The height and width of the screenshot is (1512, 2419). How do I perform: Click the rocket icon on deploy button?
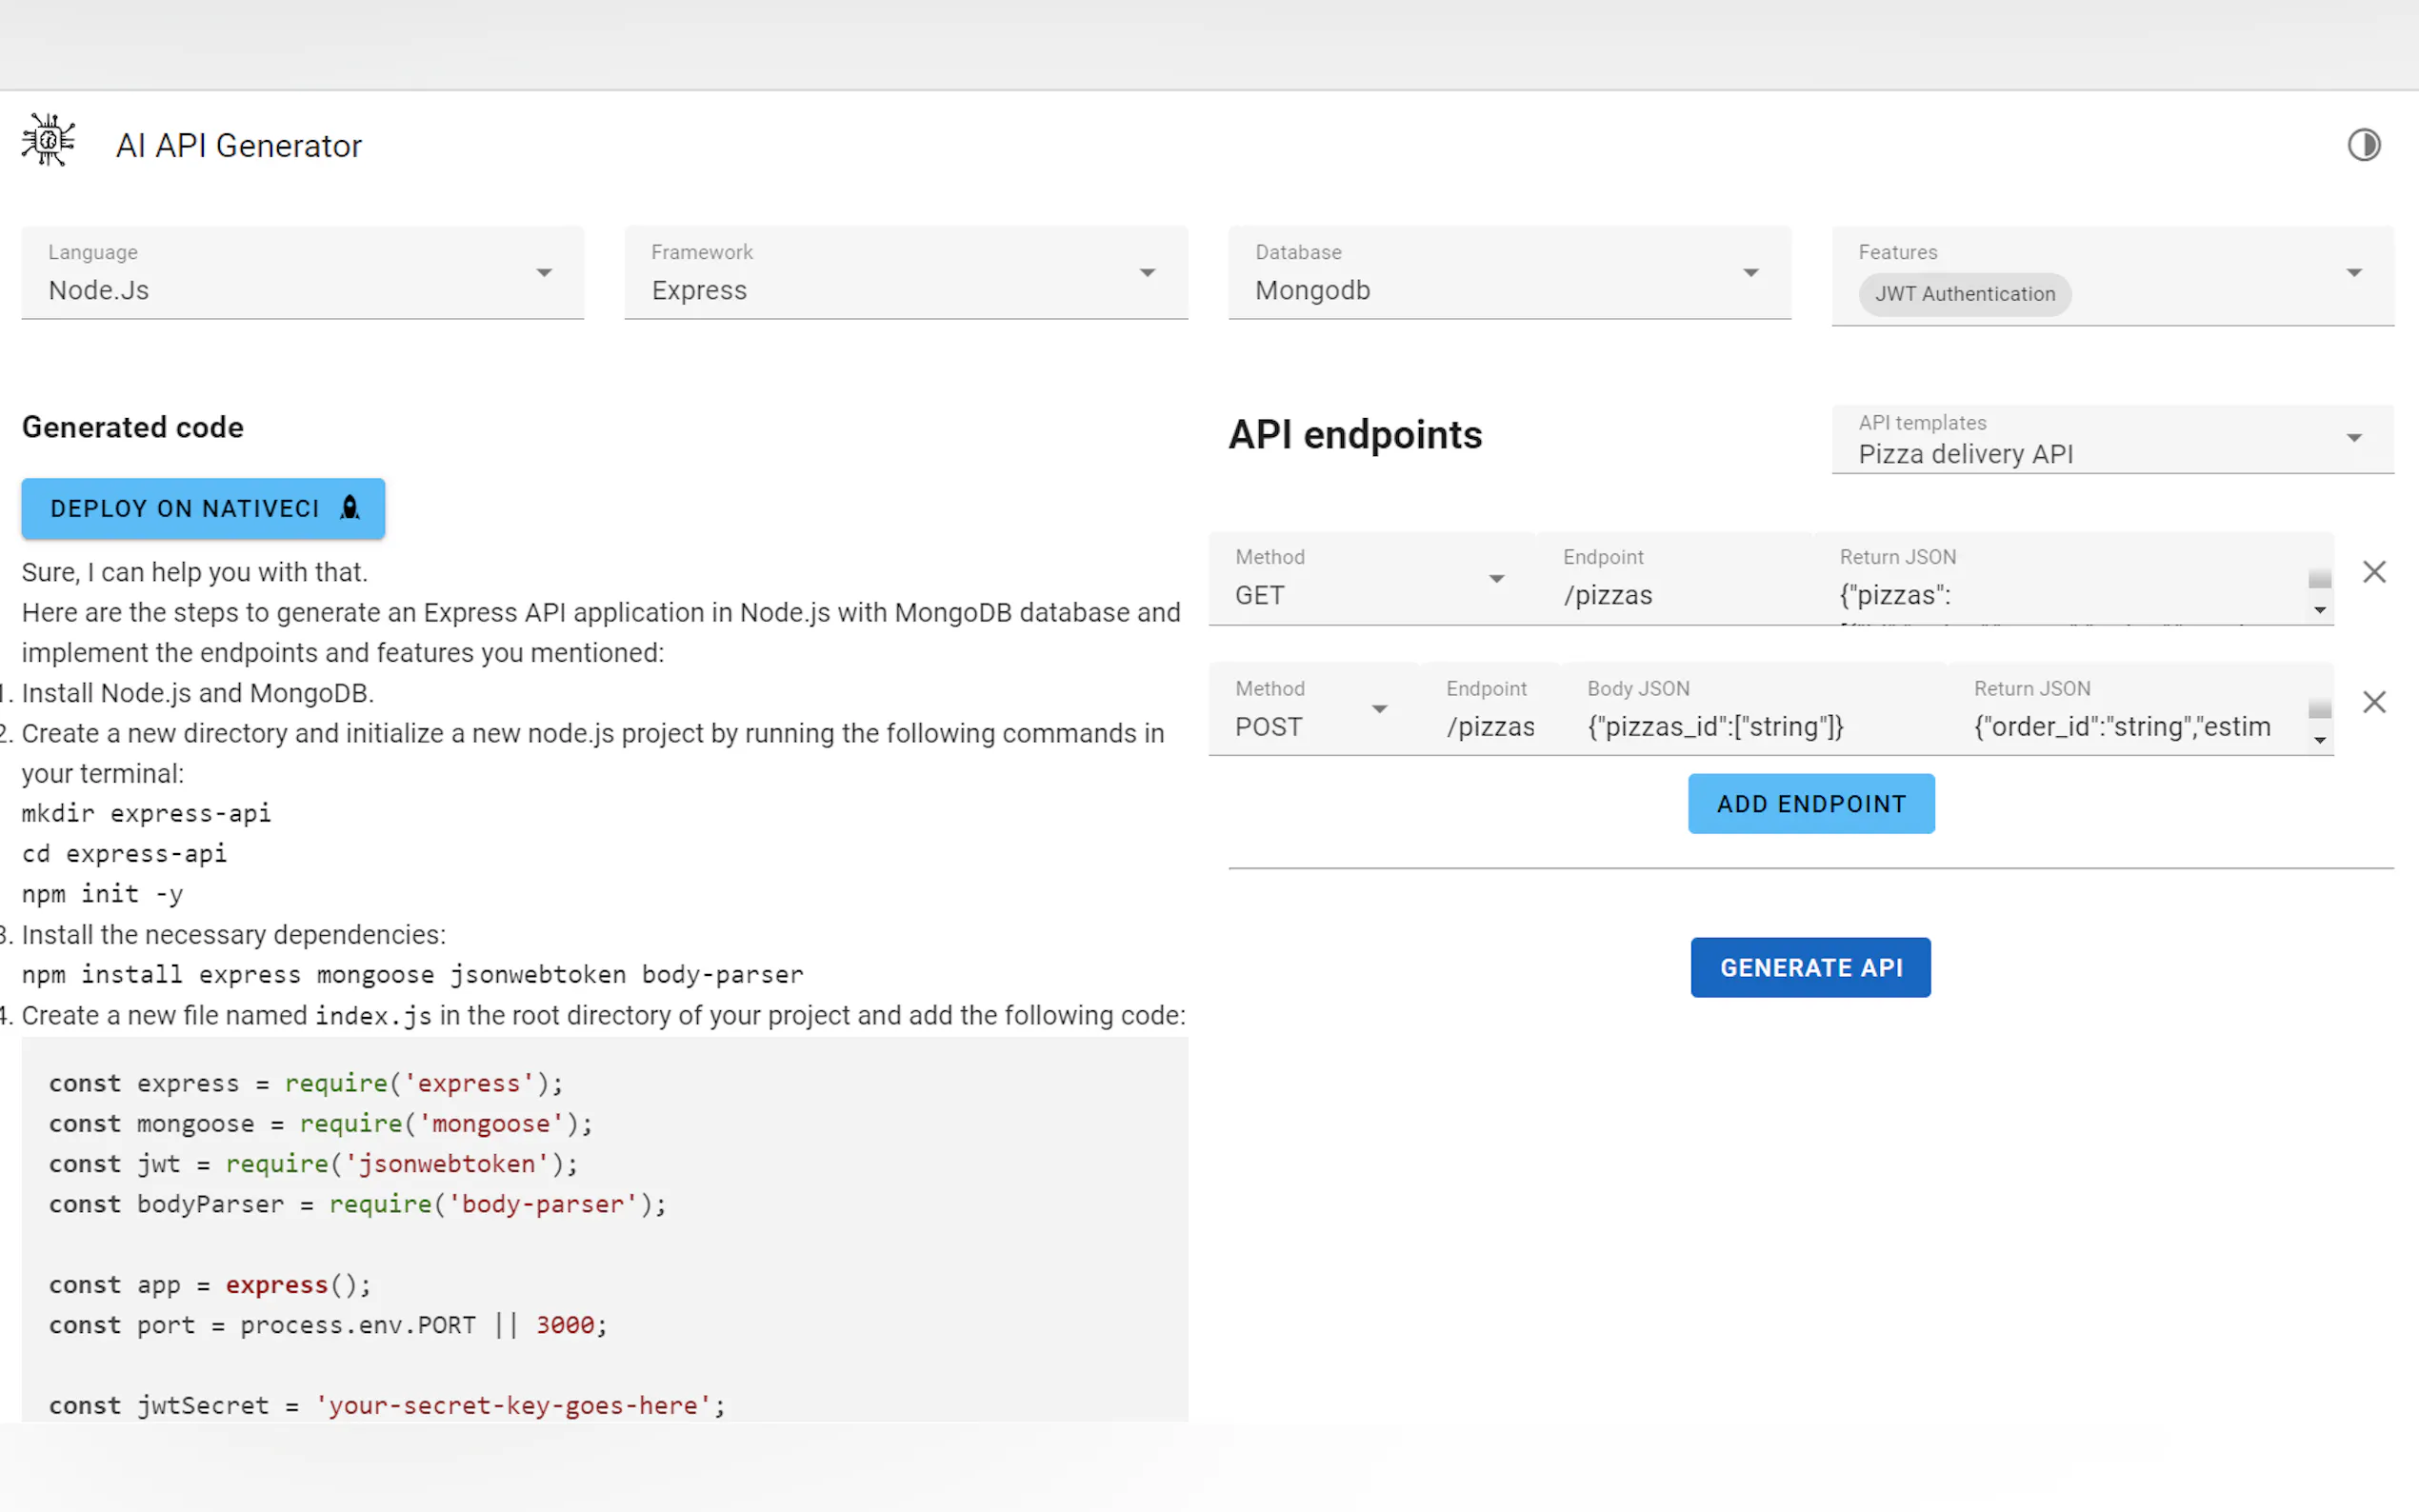click(349, 508)
